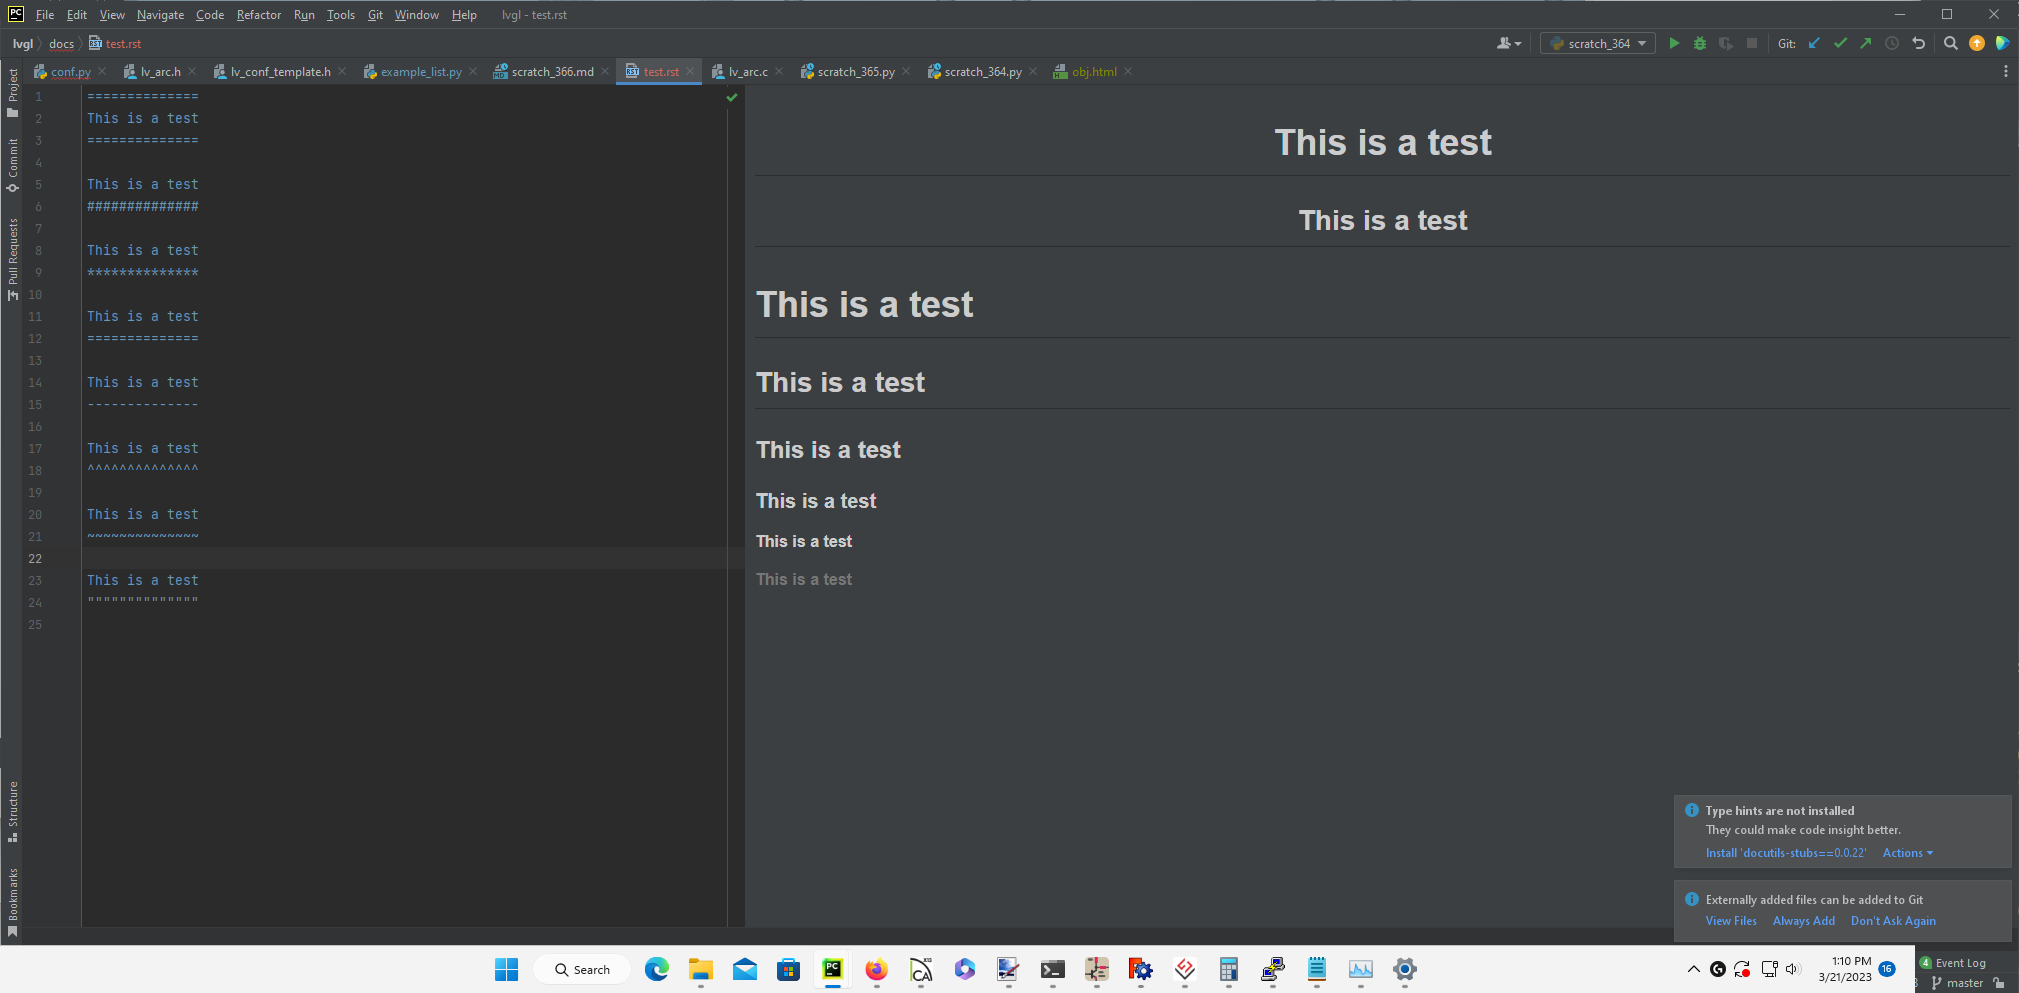Click "Don't Ask Again" in the Git notification
2019x993 pixels.
click(x=1892, y=920)
